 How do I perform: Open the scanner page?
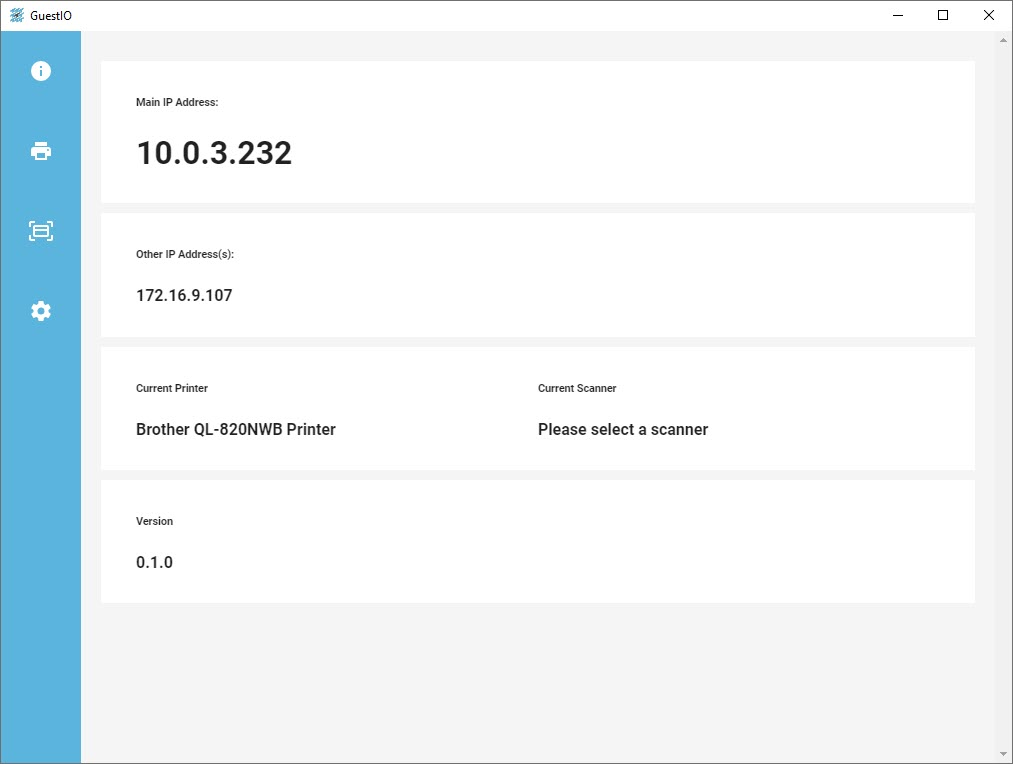point(40,231)
